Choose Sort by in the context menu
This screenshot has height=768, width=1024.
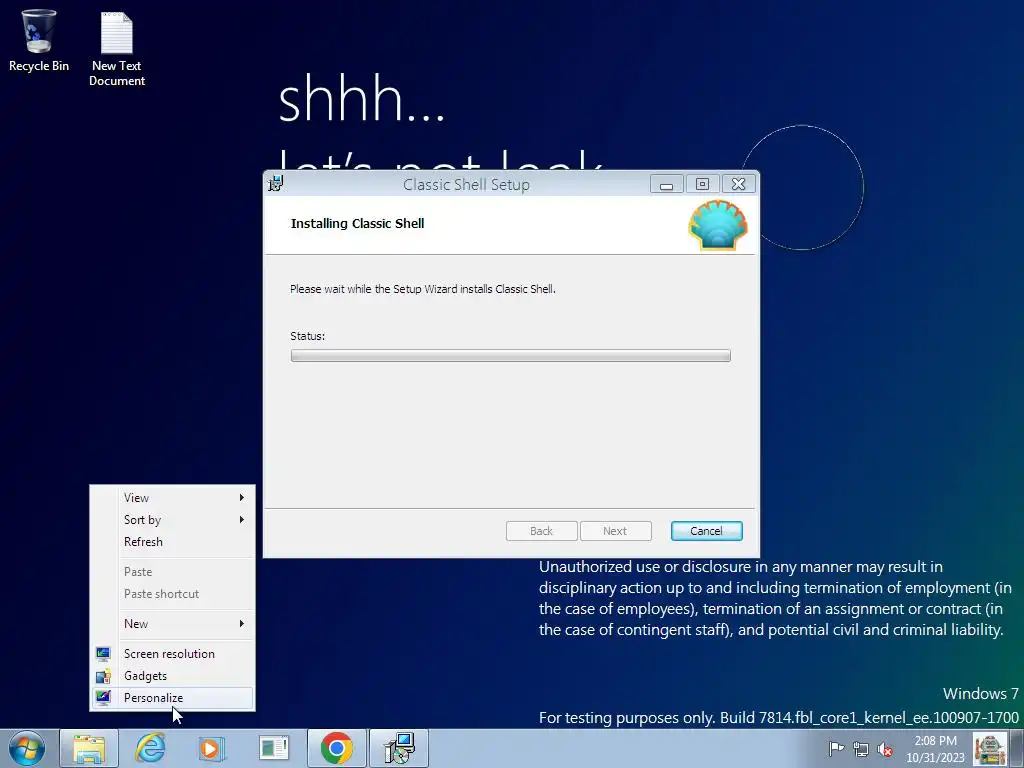[x=172, y=520]
